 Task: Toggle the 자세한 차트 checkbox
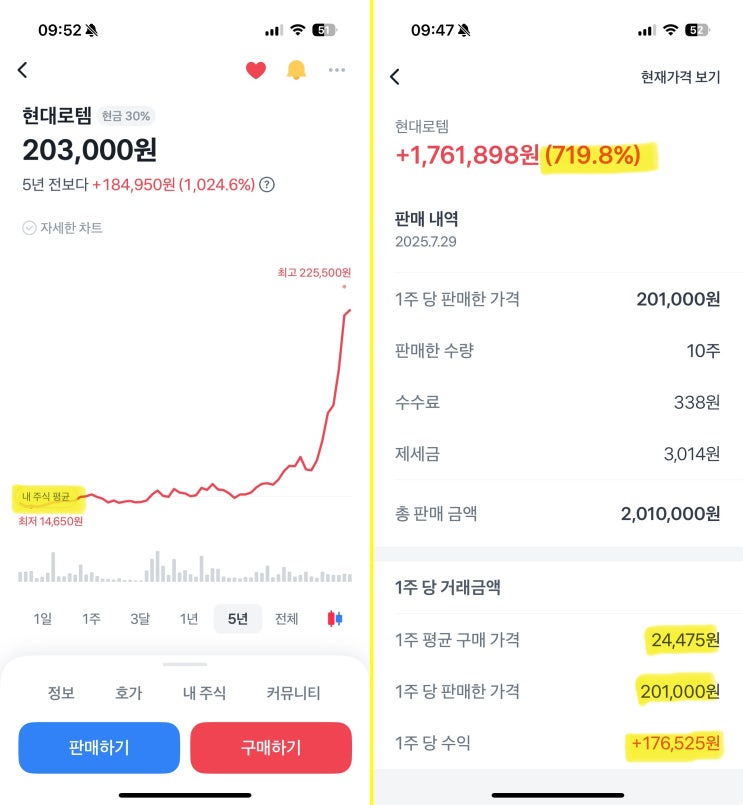coord(30,228)
